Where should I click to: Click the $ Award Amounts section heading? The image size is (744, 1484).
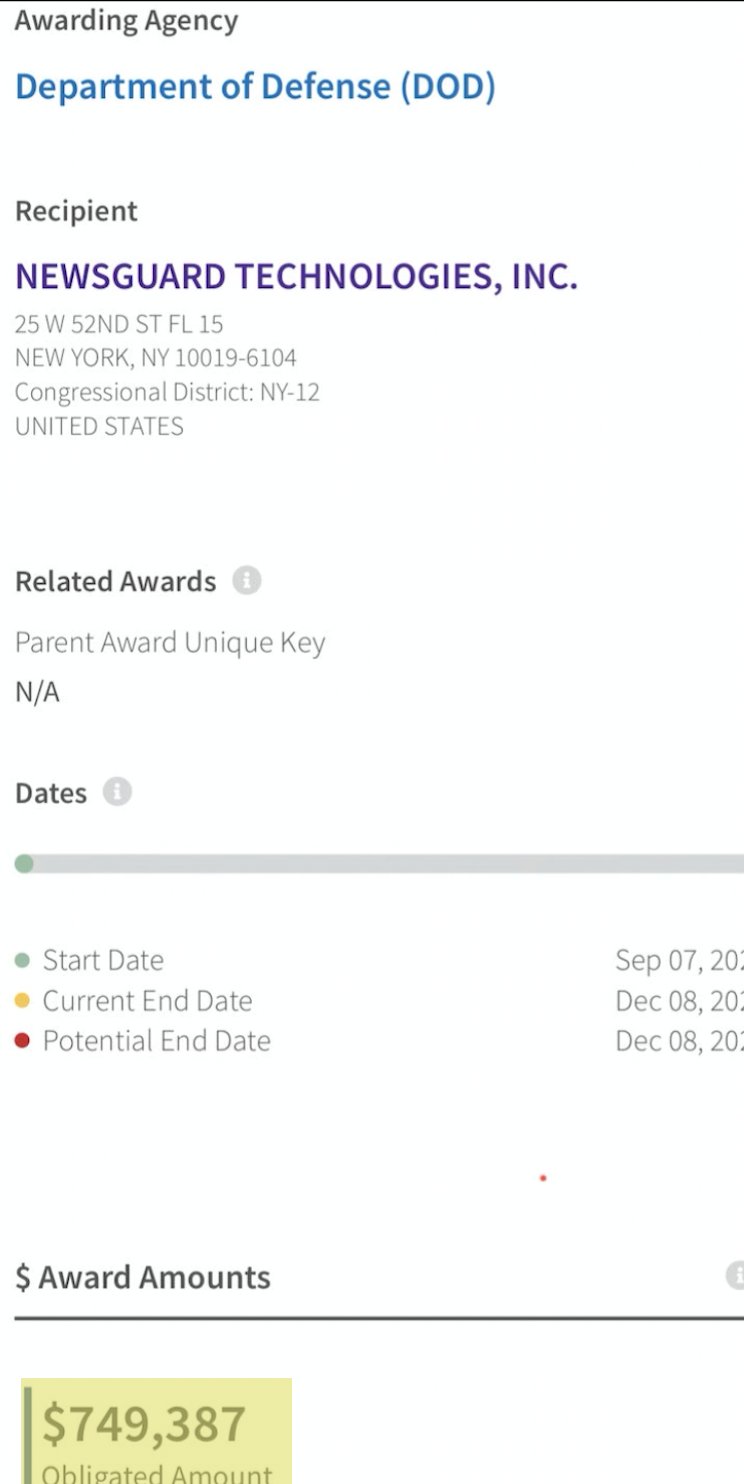click(x=143, y=1277)
